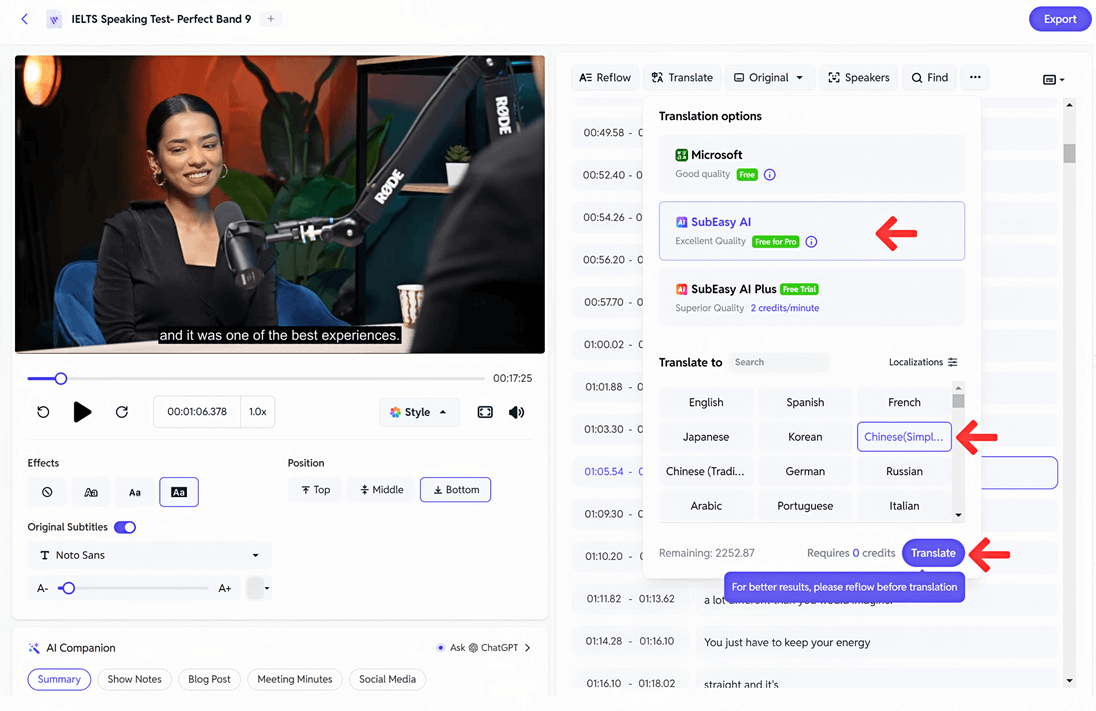
Task: Toggle fullscreen video view
Action: tap(485, 412)
